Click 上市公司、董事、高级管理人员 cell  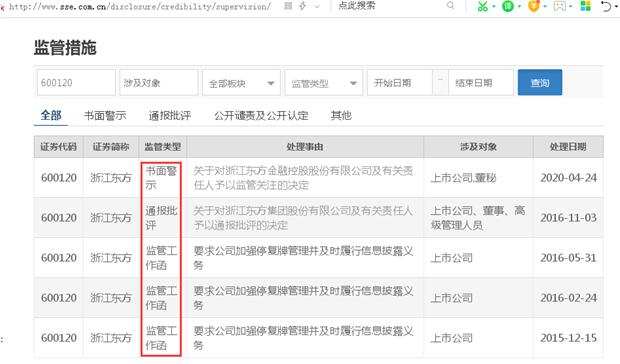click(478, 218)
